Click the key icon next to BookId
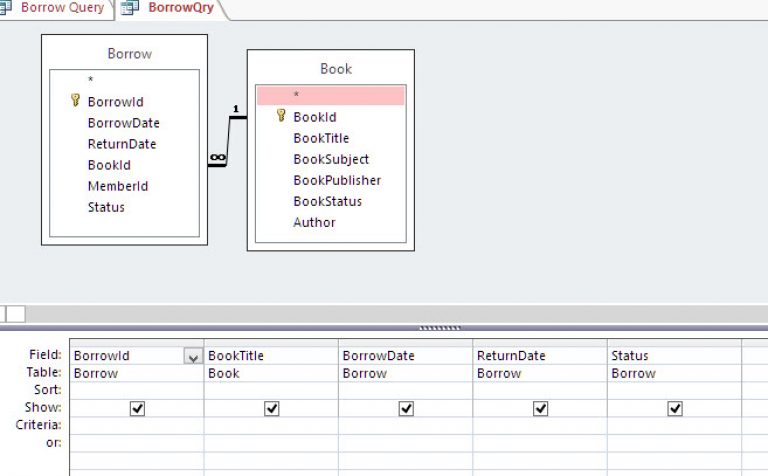The width and height of the screenshot is (768, 476). click(x=281, y=116)
